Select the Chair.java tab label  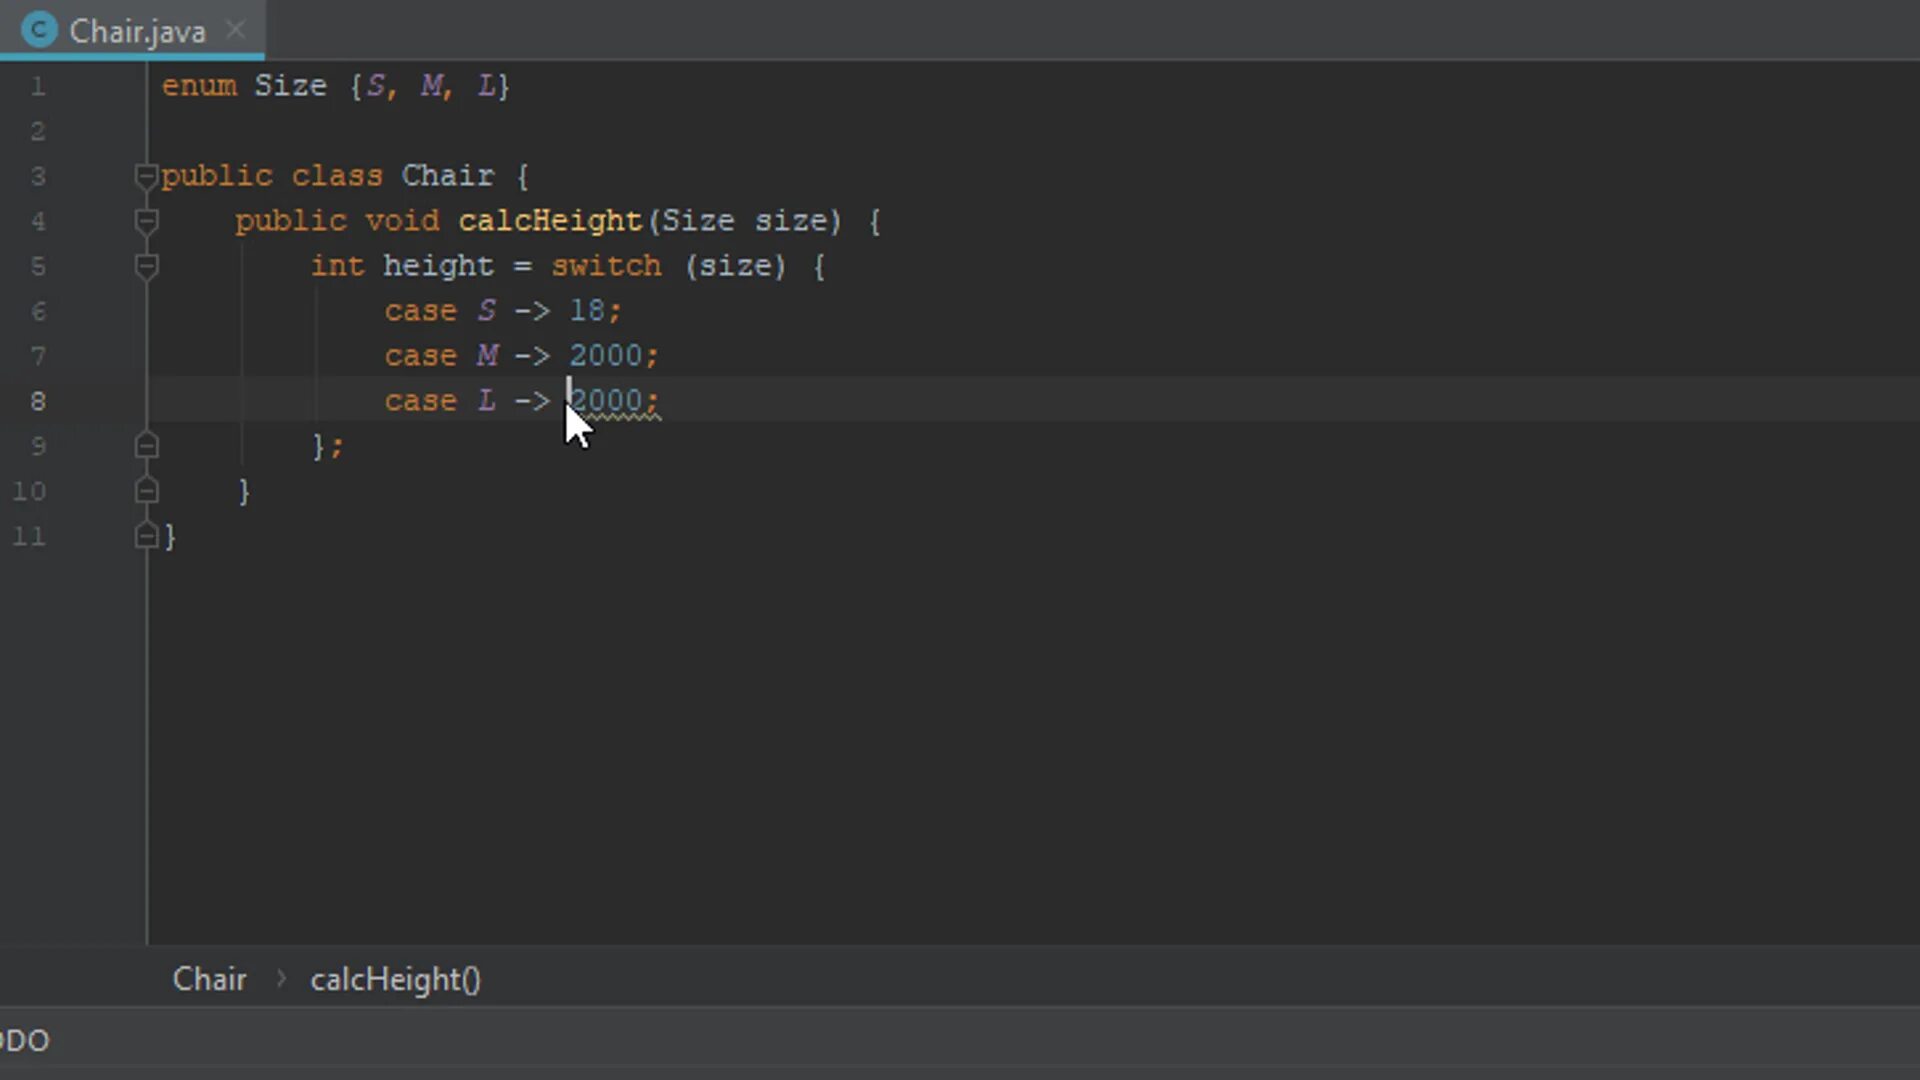coord(137,32)
